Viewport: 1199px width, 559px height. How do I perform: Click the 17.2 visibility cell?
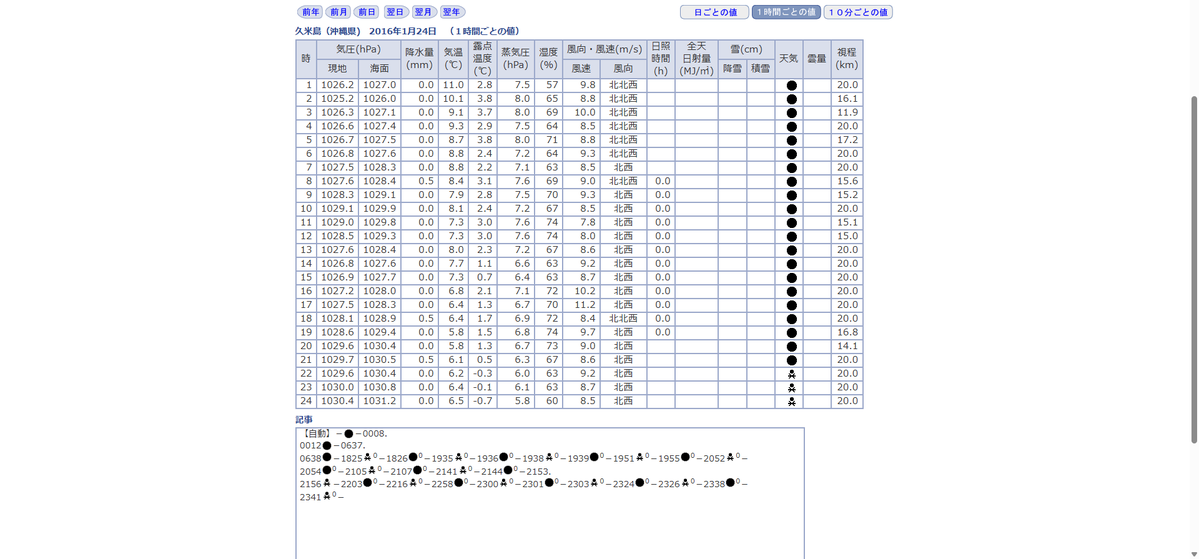pyautogui.click(x=847, y=140)
